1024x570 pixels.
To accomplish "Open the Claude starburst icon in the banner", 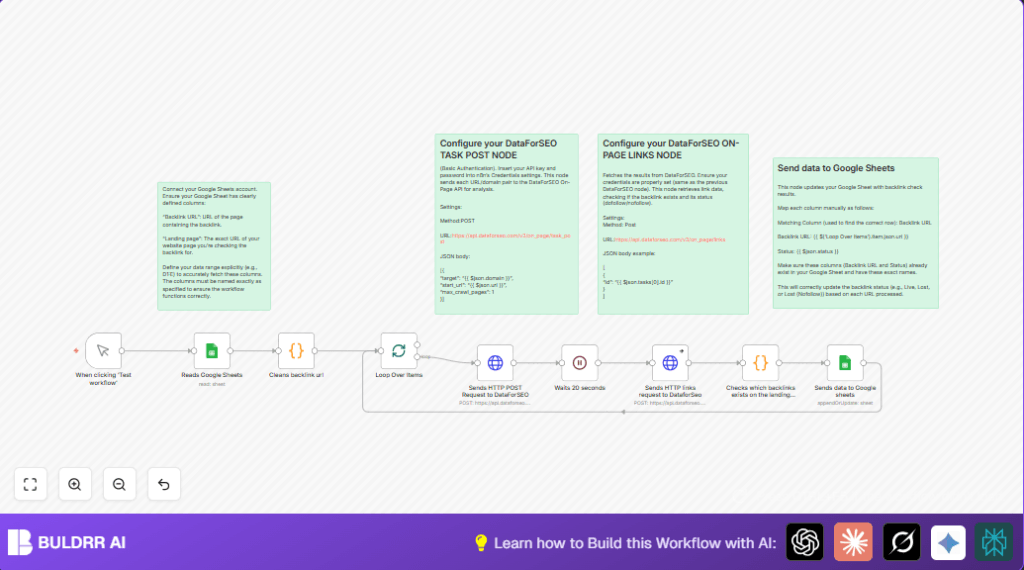I will click(x=853, y=542).
